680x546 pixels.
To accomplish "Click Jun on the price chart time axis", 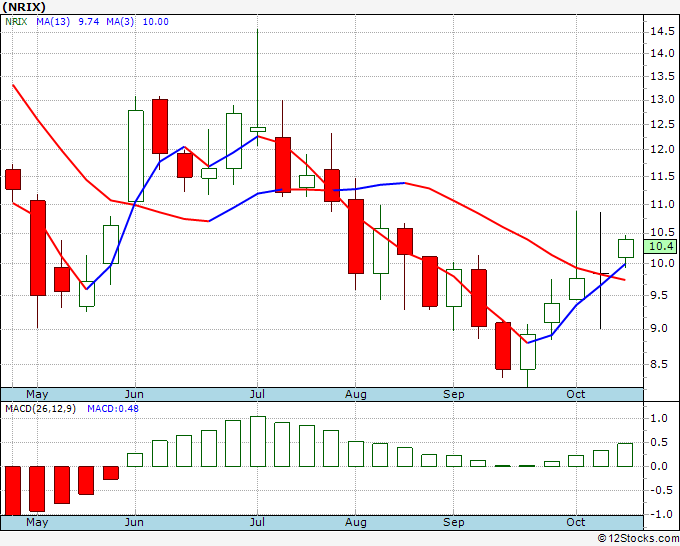I will pos(134,394).
